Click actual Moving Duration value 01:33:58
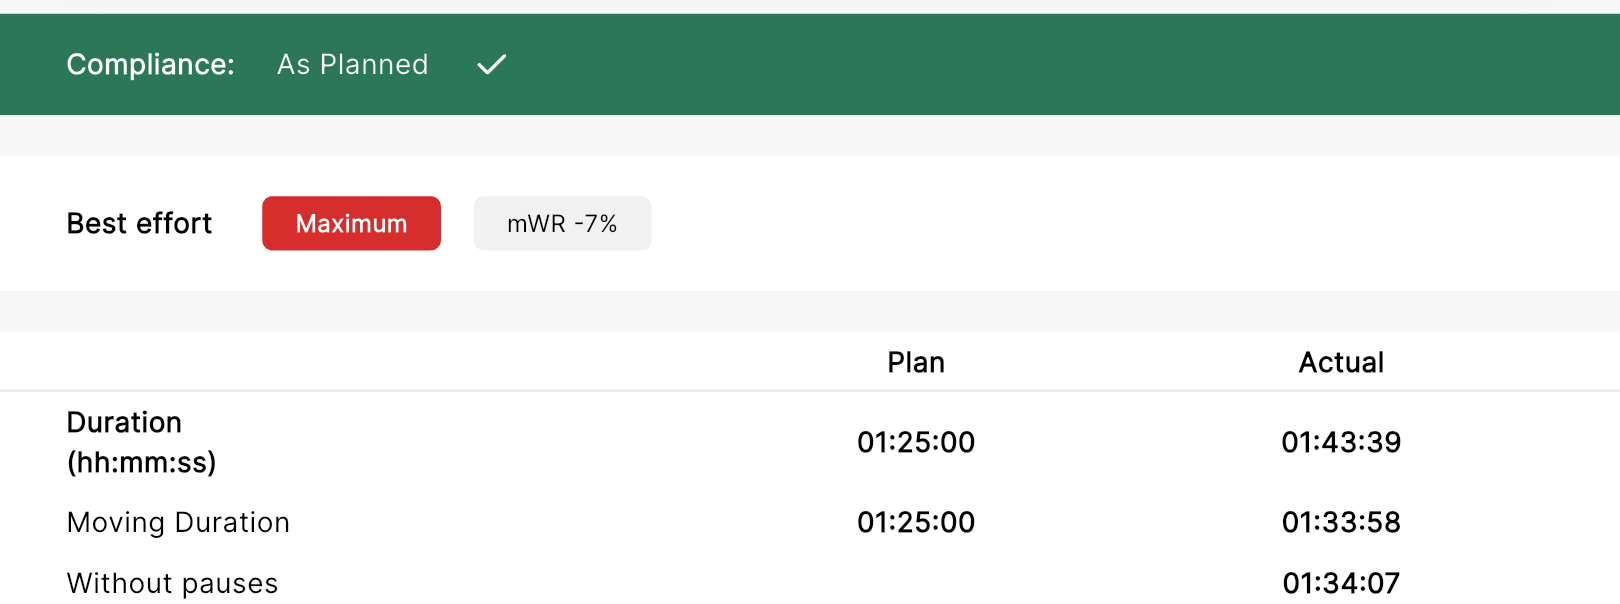The width and height of the screenshot is (1620, 604). (x=1341, y=522)
